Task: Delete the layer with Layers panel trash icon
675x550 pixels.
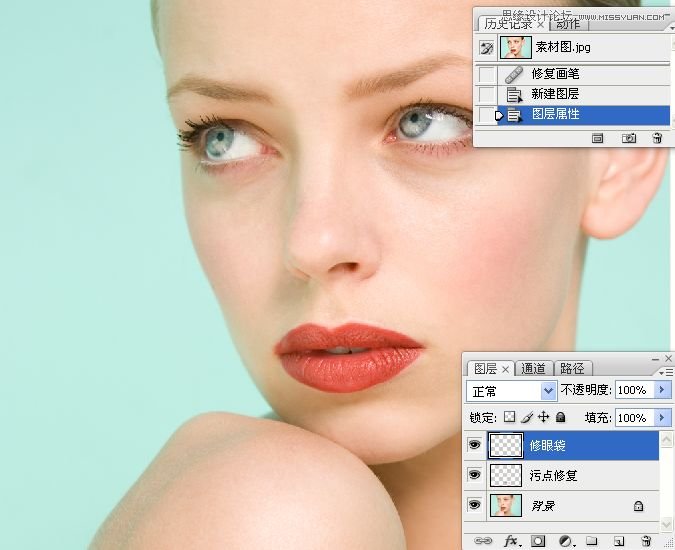Action: (x=646, y=541)
